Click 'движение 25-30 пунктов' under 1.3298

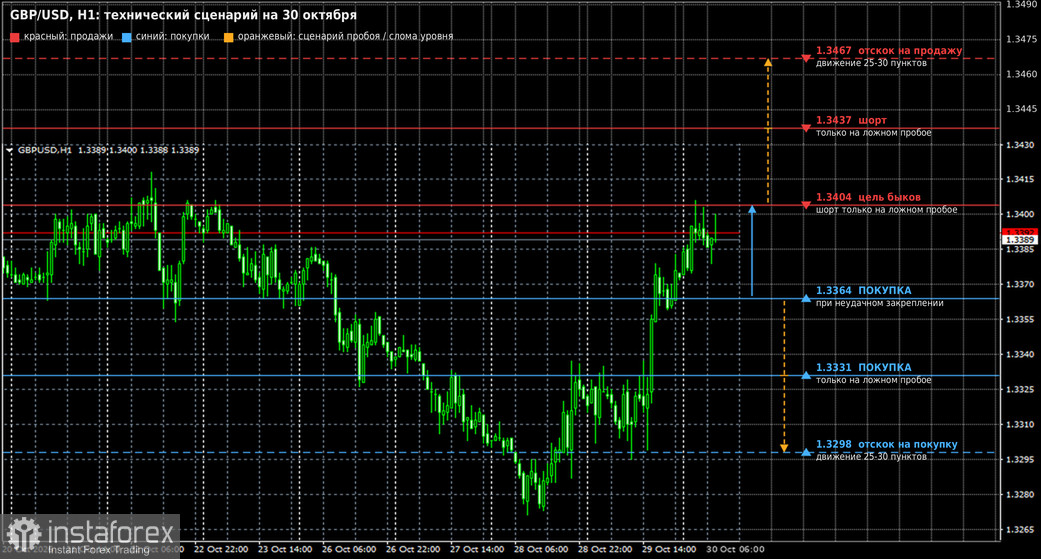pyautogui.click(x=871, y=457)
